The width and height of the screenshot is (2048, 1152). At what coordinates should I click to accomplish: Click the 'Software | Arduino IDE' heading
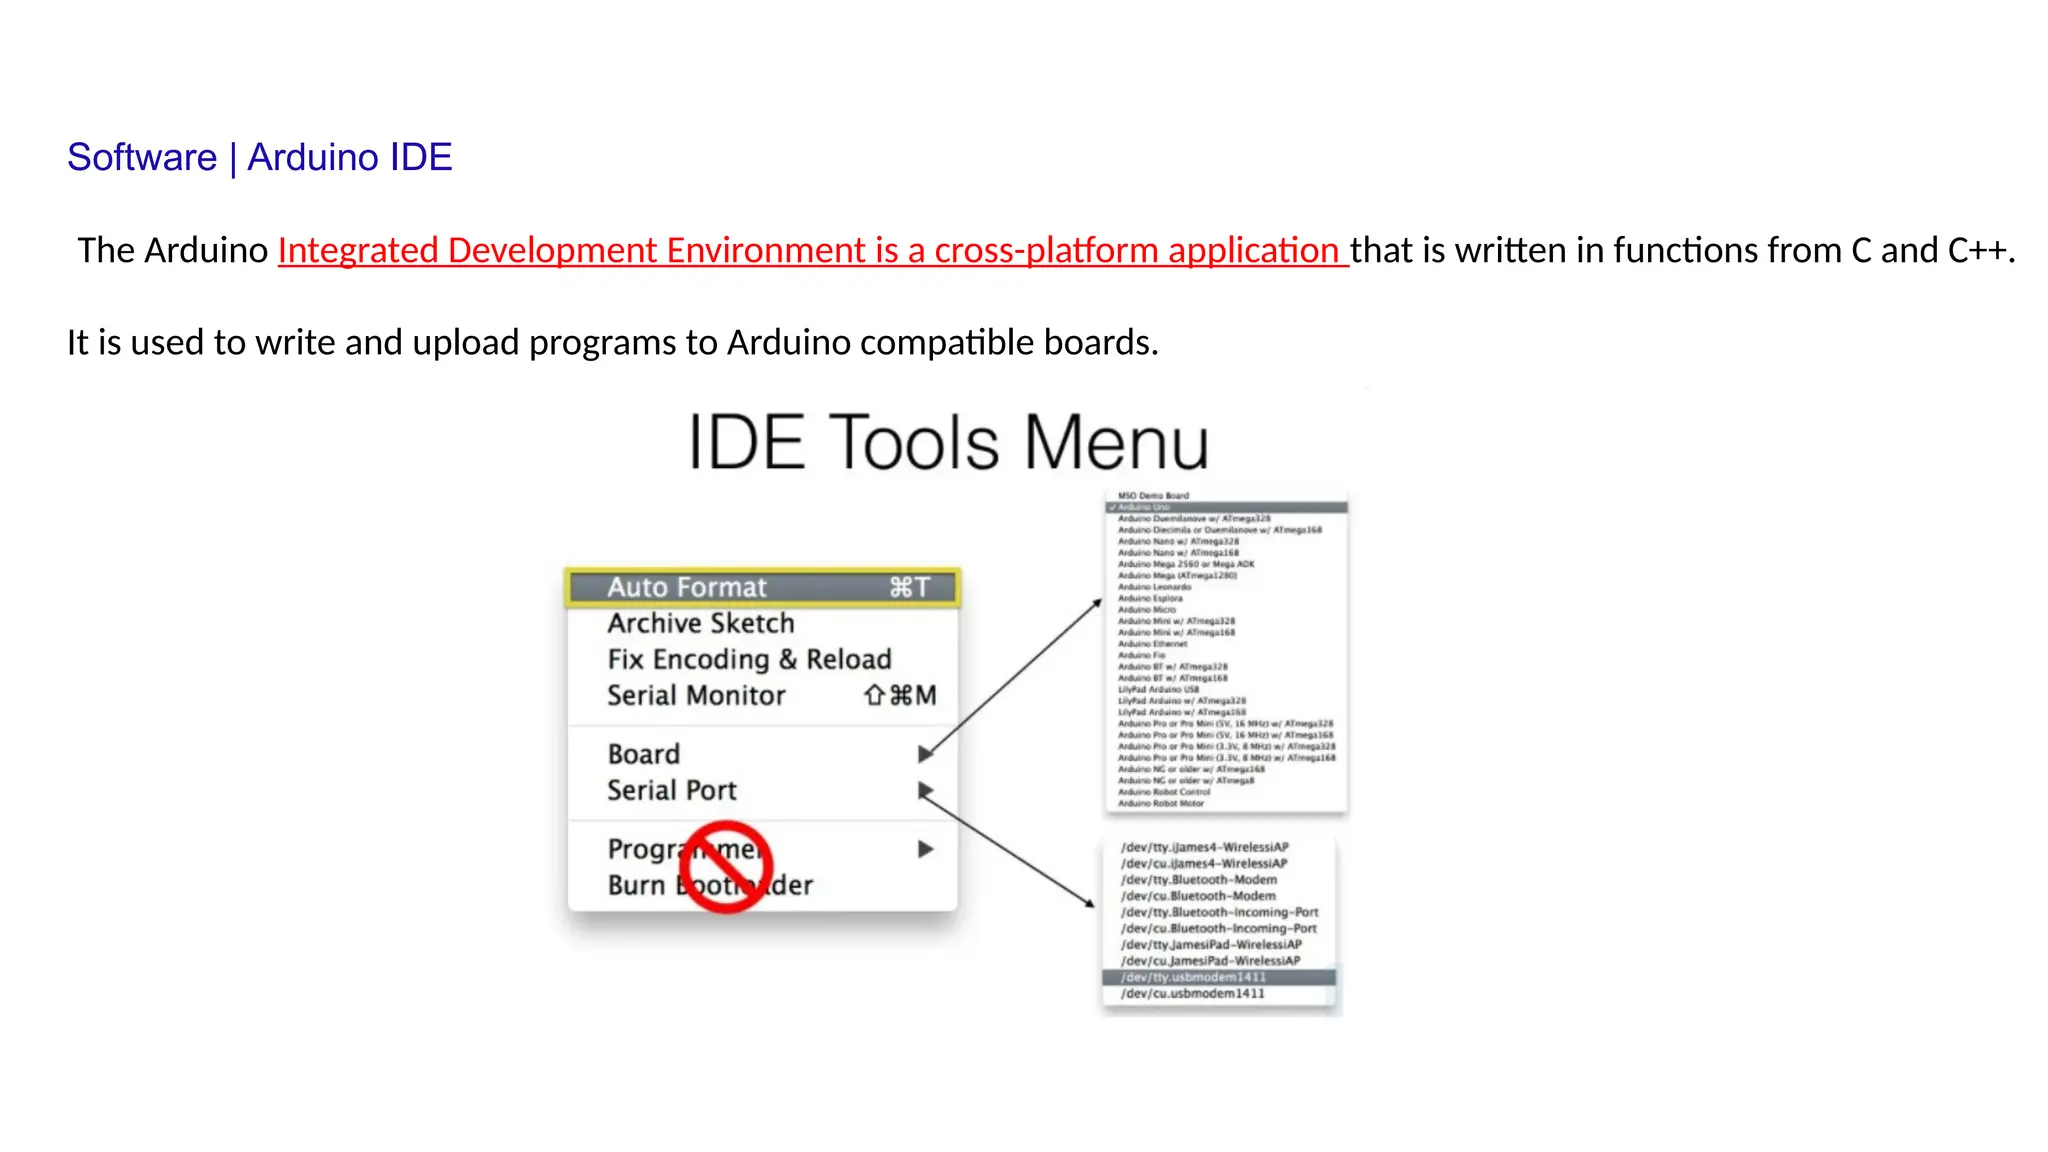tap(260, 157)
